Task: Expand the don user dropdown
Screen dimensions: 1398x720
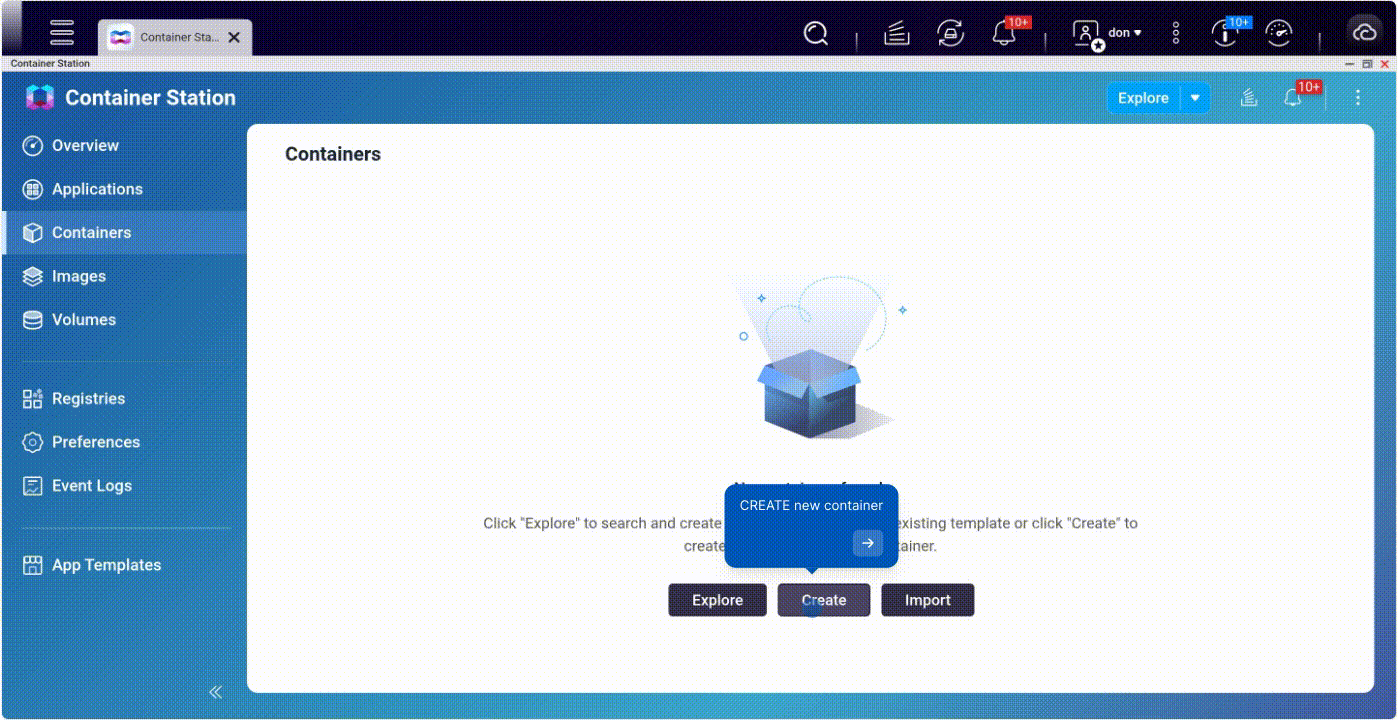Action: [1125, 33]
